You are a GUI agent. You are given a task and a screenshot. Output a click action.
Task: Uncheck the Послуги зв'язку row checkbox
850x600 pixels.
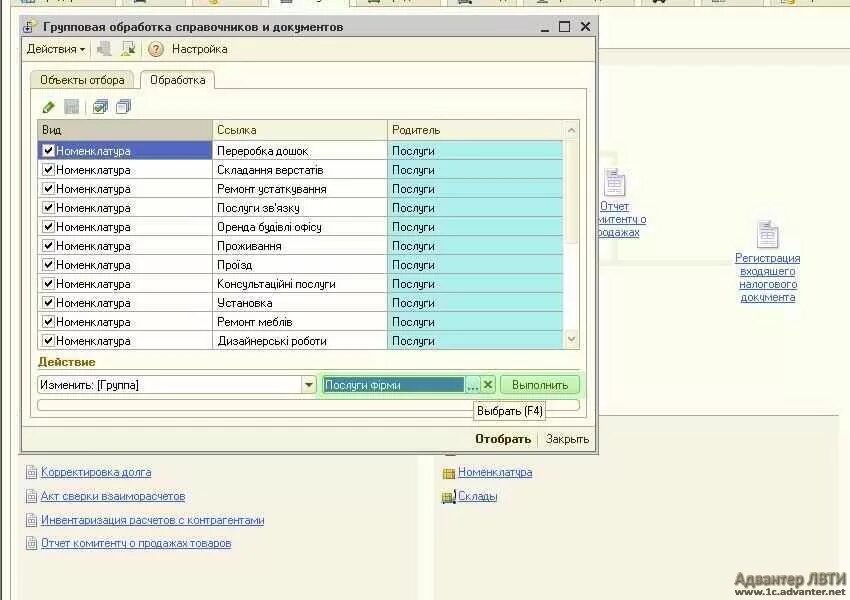click(48, 208)
